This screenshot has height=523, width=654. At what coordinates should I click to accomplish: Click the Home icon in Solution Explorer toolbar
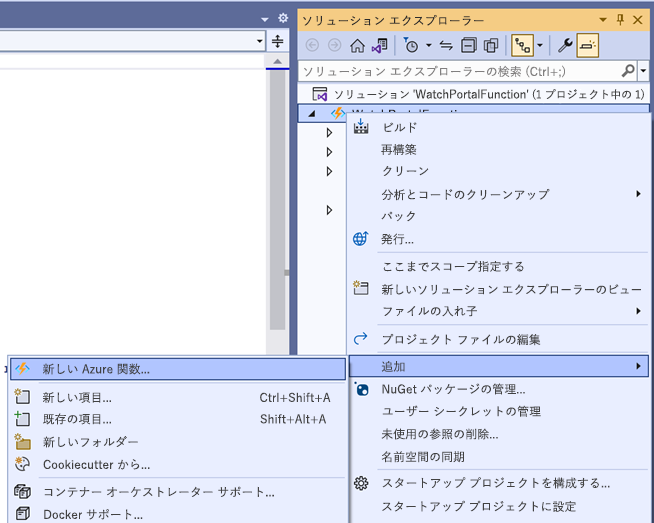tap(357, 45)
